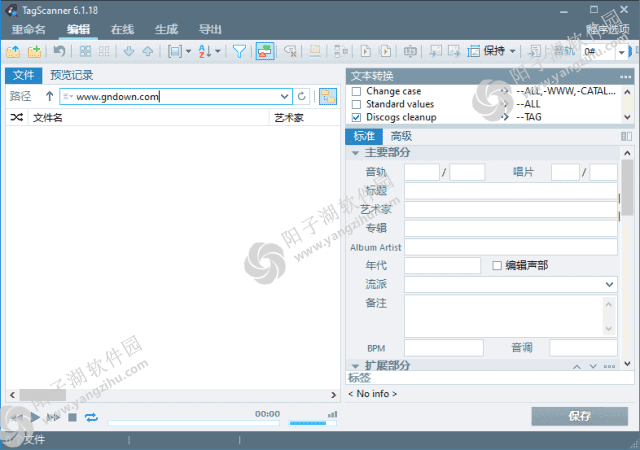Switch to the 编辑 menu tab

click(x=78, y=30)
